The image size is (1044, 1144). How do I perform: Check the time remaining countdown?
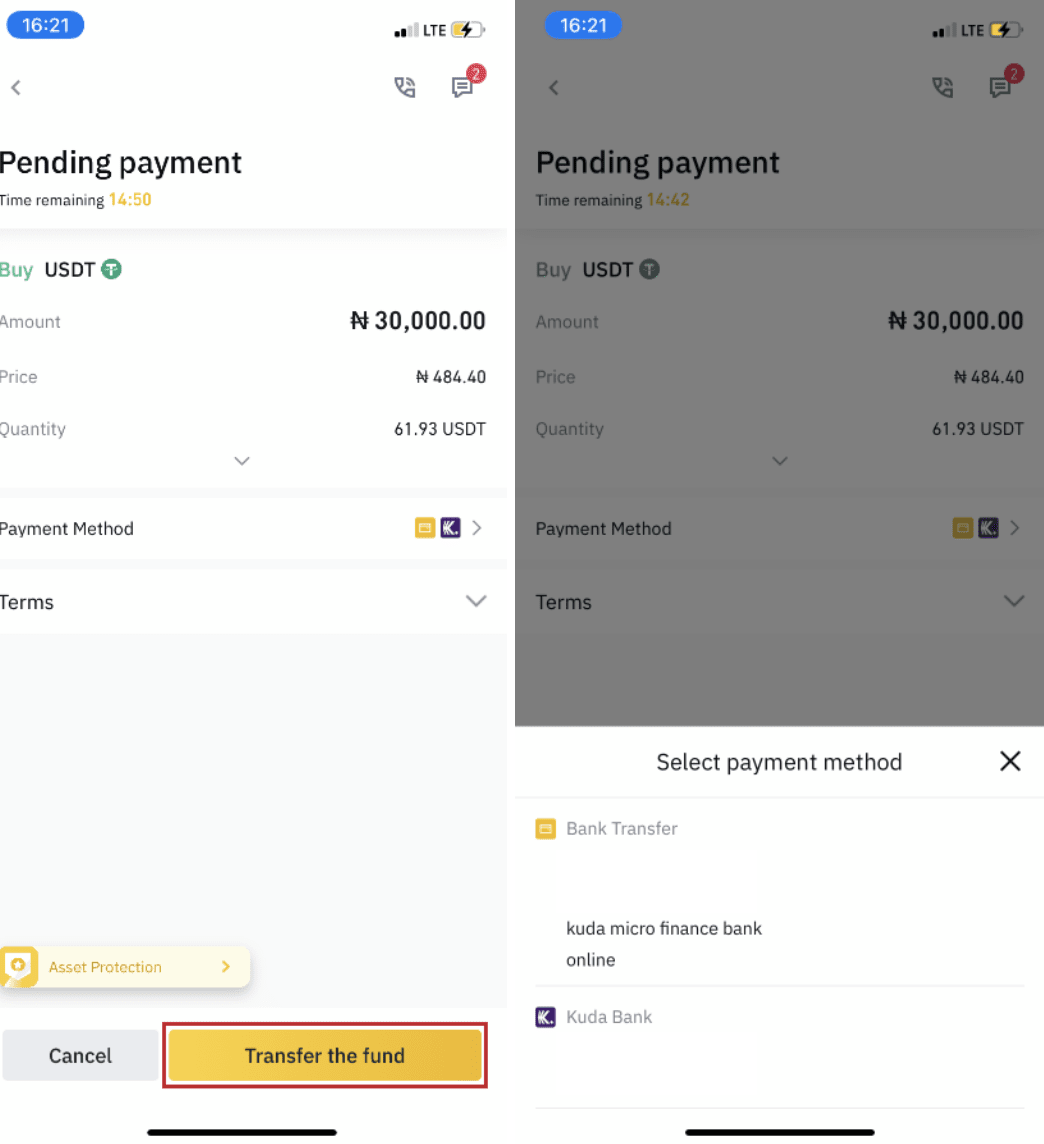pyautogui.click(x=130, y=199)
